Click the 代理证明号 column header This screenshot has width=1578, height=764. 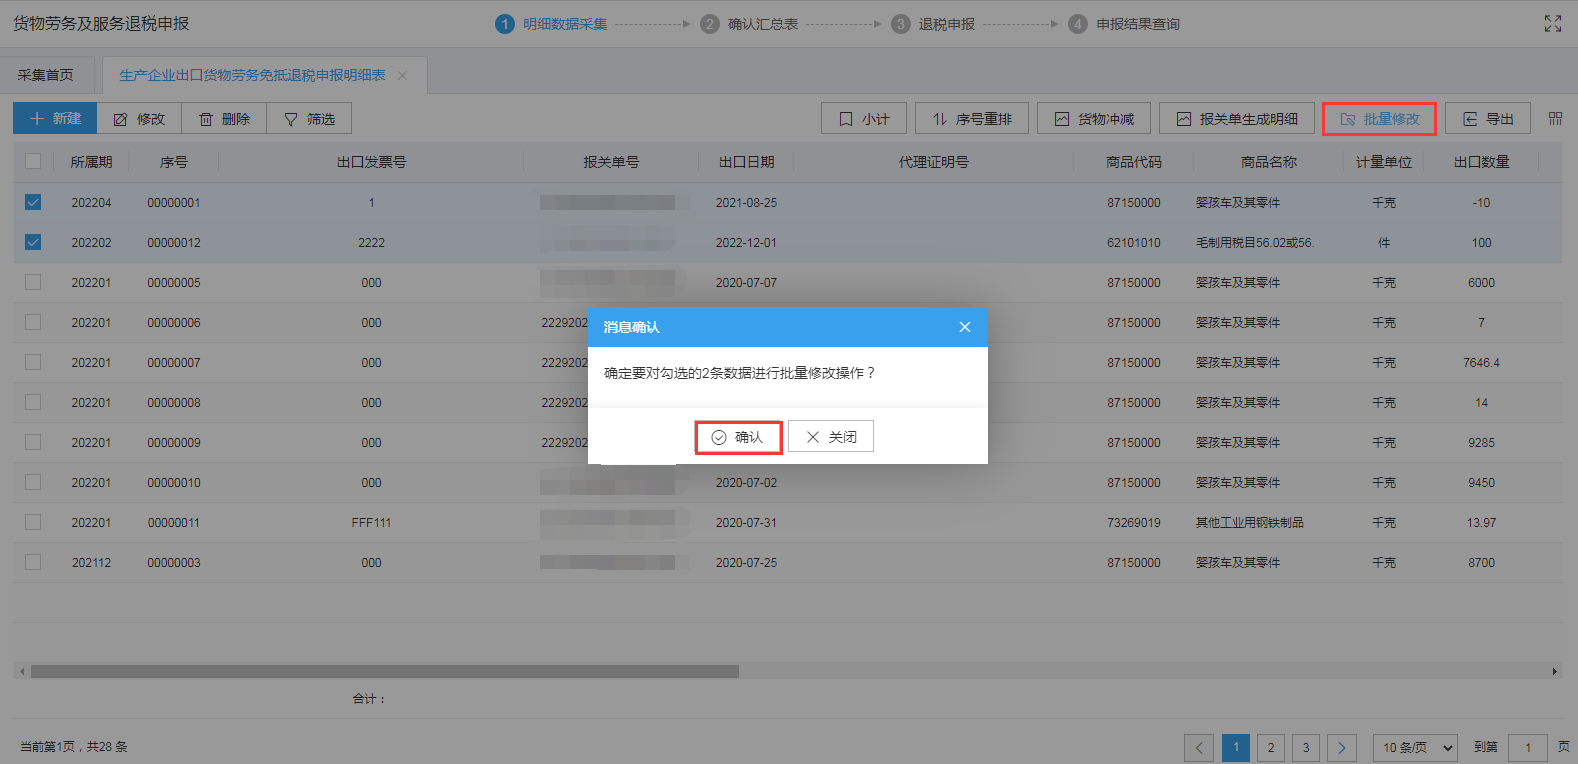(x=933, y=162)
